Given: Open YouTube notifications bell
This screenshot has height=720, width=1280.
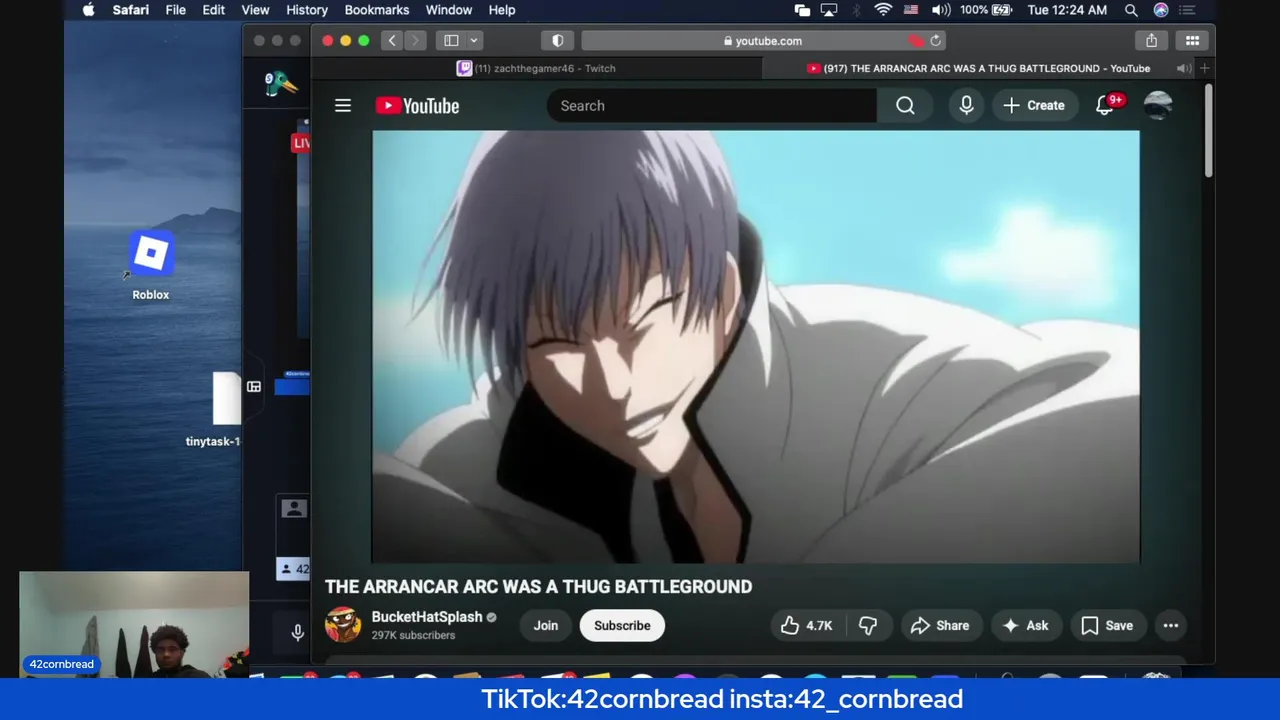Looking at the screenshot, I should point(1106,105).
